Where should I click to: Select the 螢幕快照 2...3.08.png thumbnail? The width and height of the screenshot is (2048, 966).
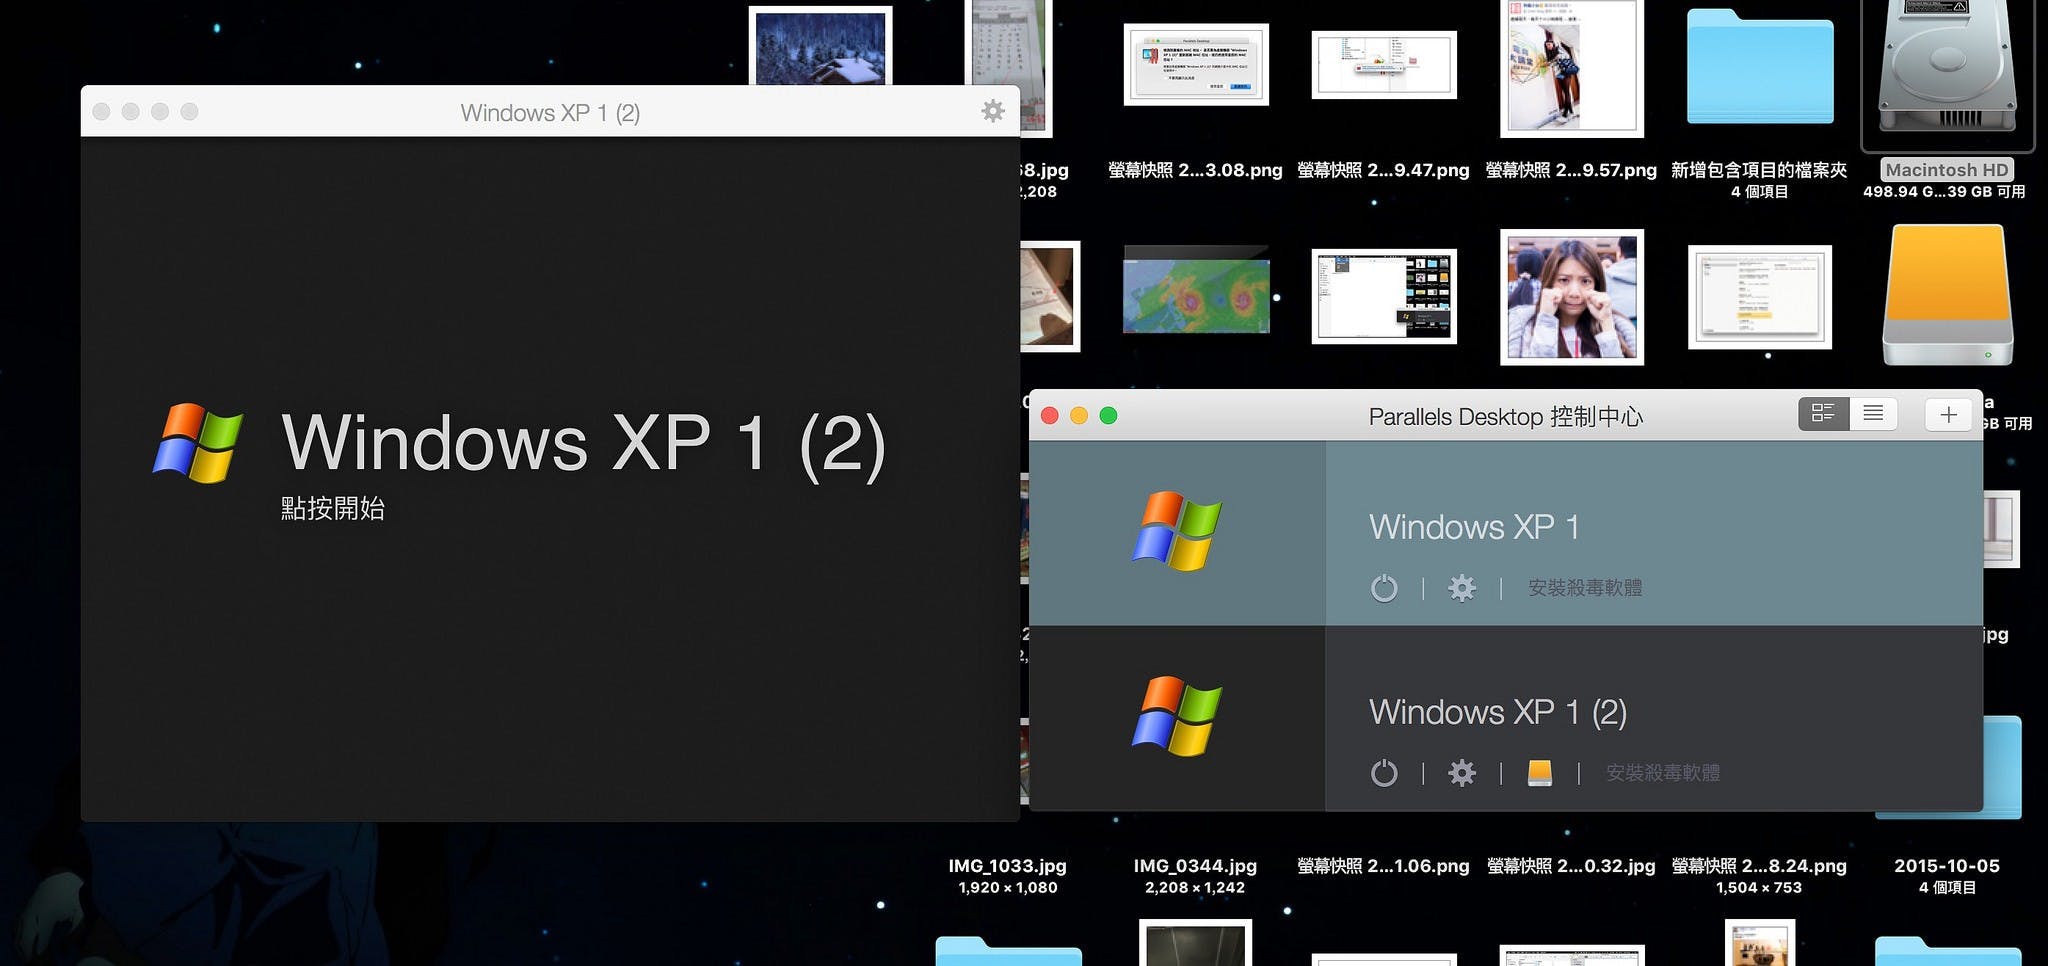point(1196,65)
